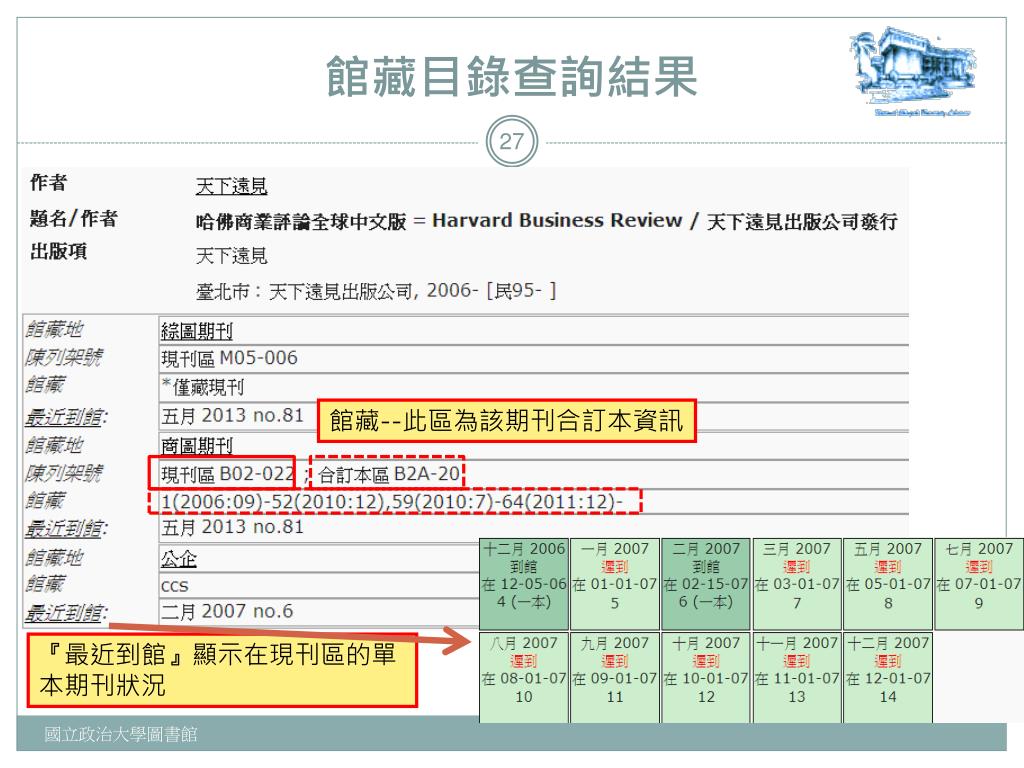Select the slide title 館藏目錄查詢結果

click(511, 76)
